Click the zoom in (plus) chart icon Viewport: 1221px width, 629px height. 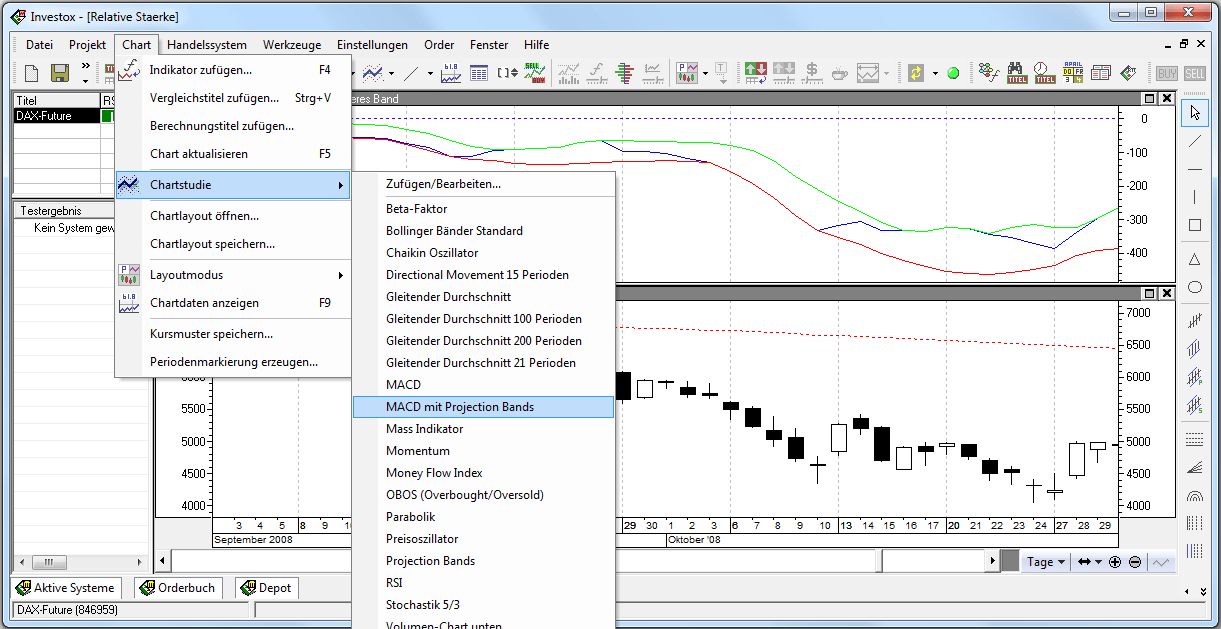pos(1115,562)
